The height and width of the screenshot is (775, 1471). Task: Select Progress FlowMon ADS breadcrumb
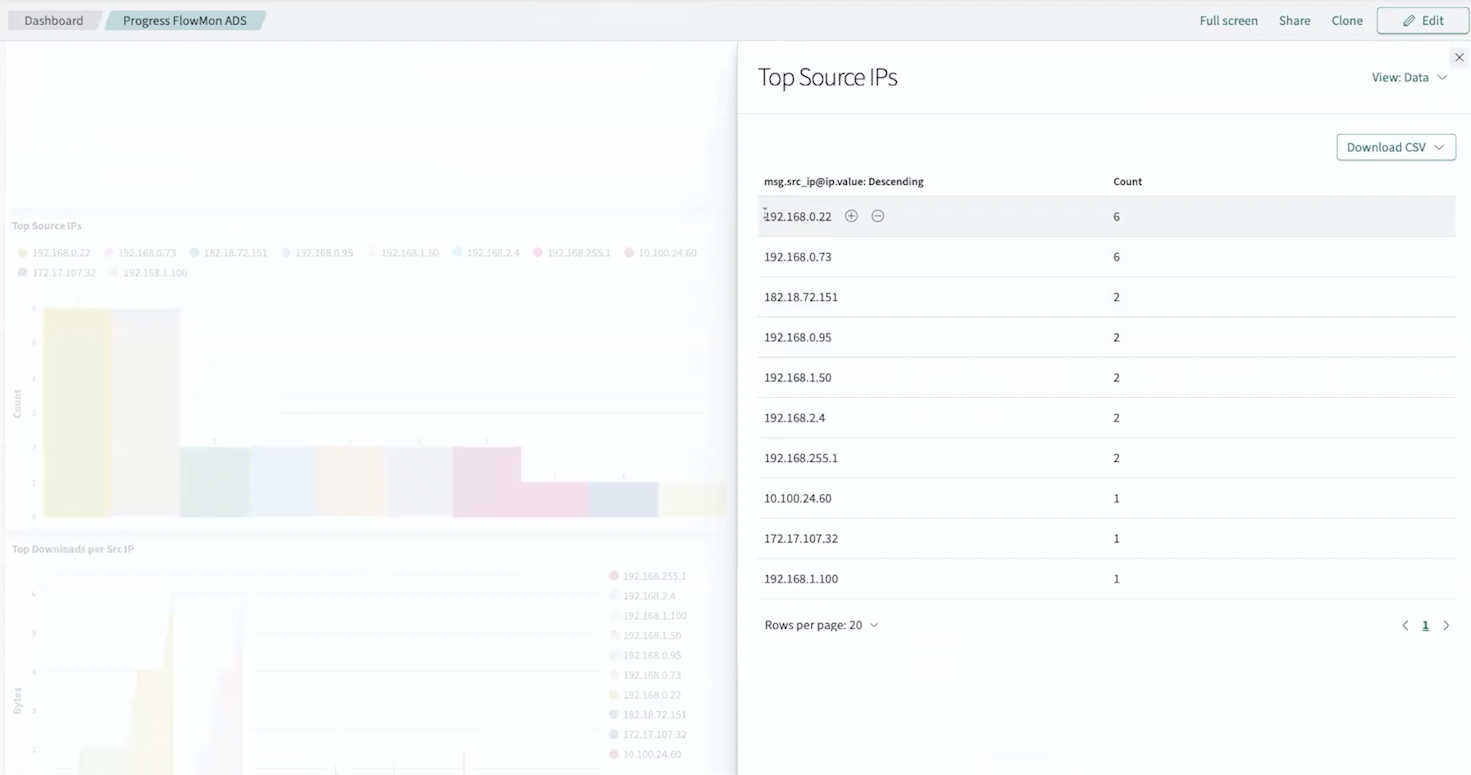point(185,20)
